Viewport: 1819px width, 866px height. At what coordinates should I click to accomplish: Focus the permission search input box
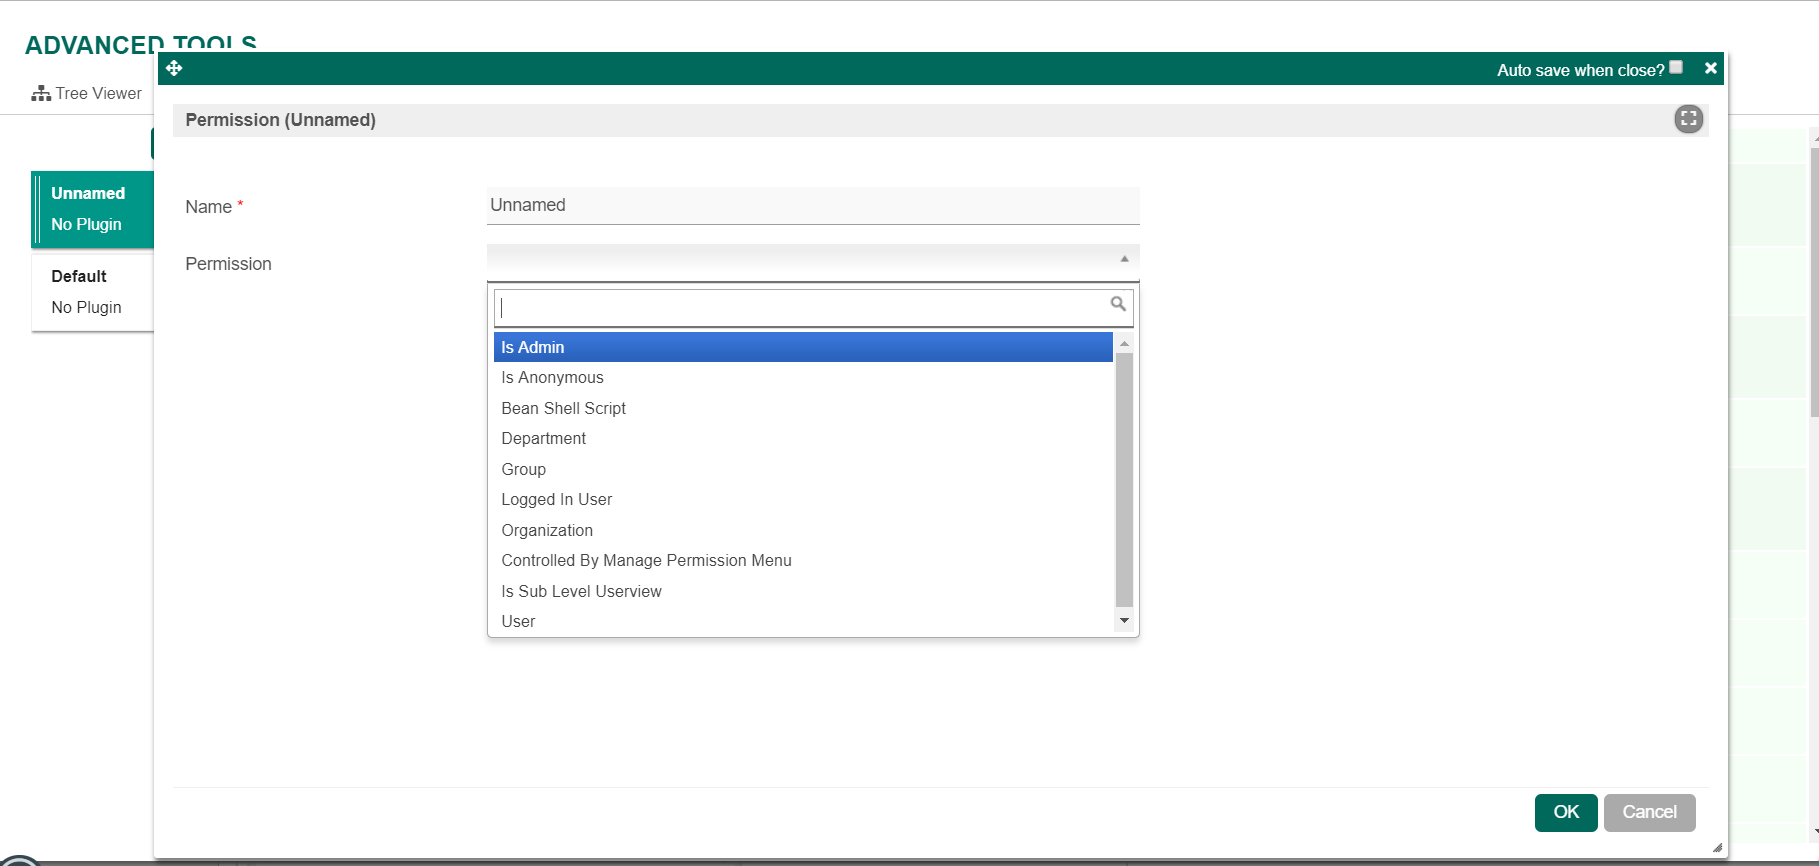point(800,307)
